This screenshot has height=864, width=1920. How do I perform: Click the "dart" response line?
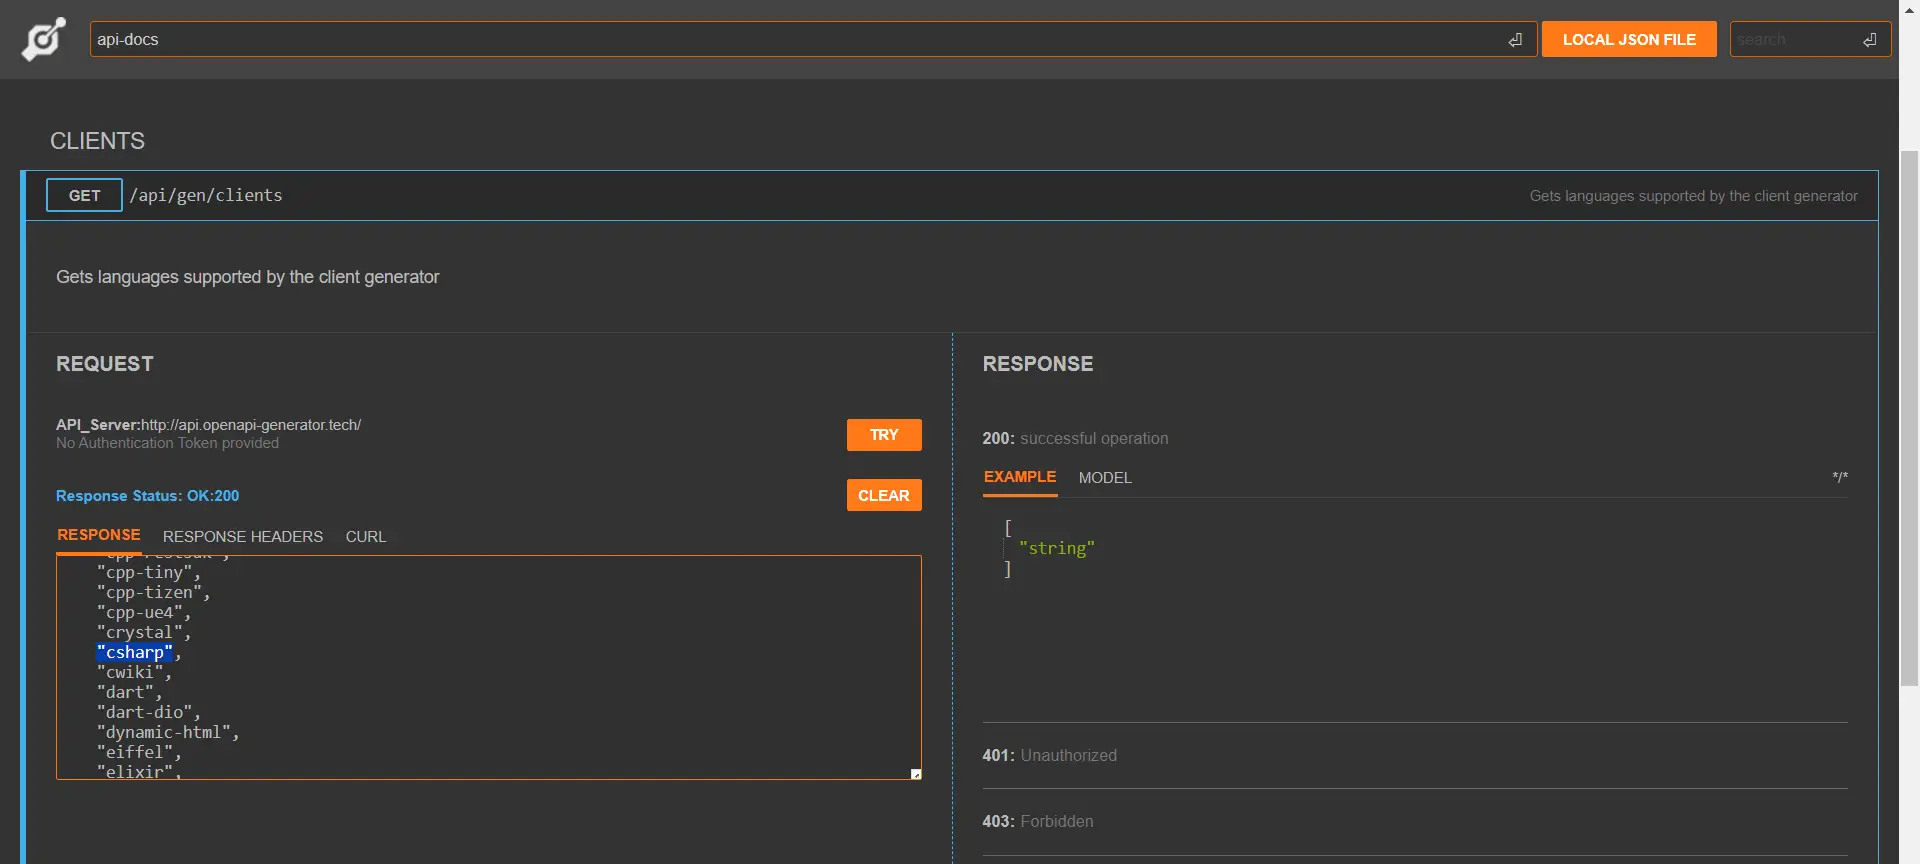[x=129, y=693]
